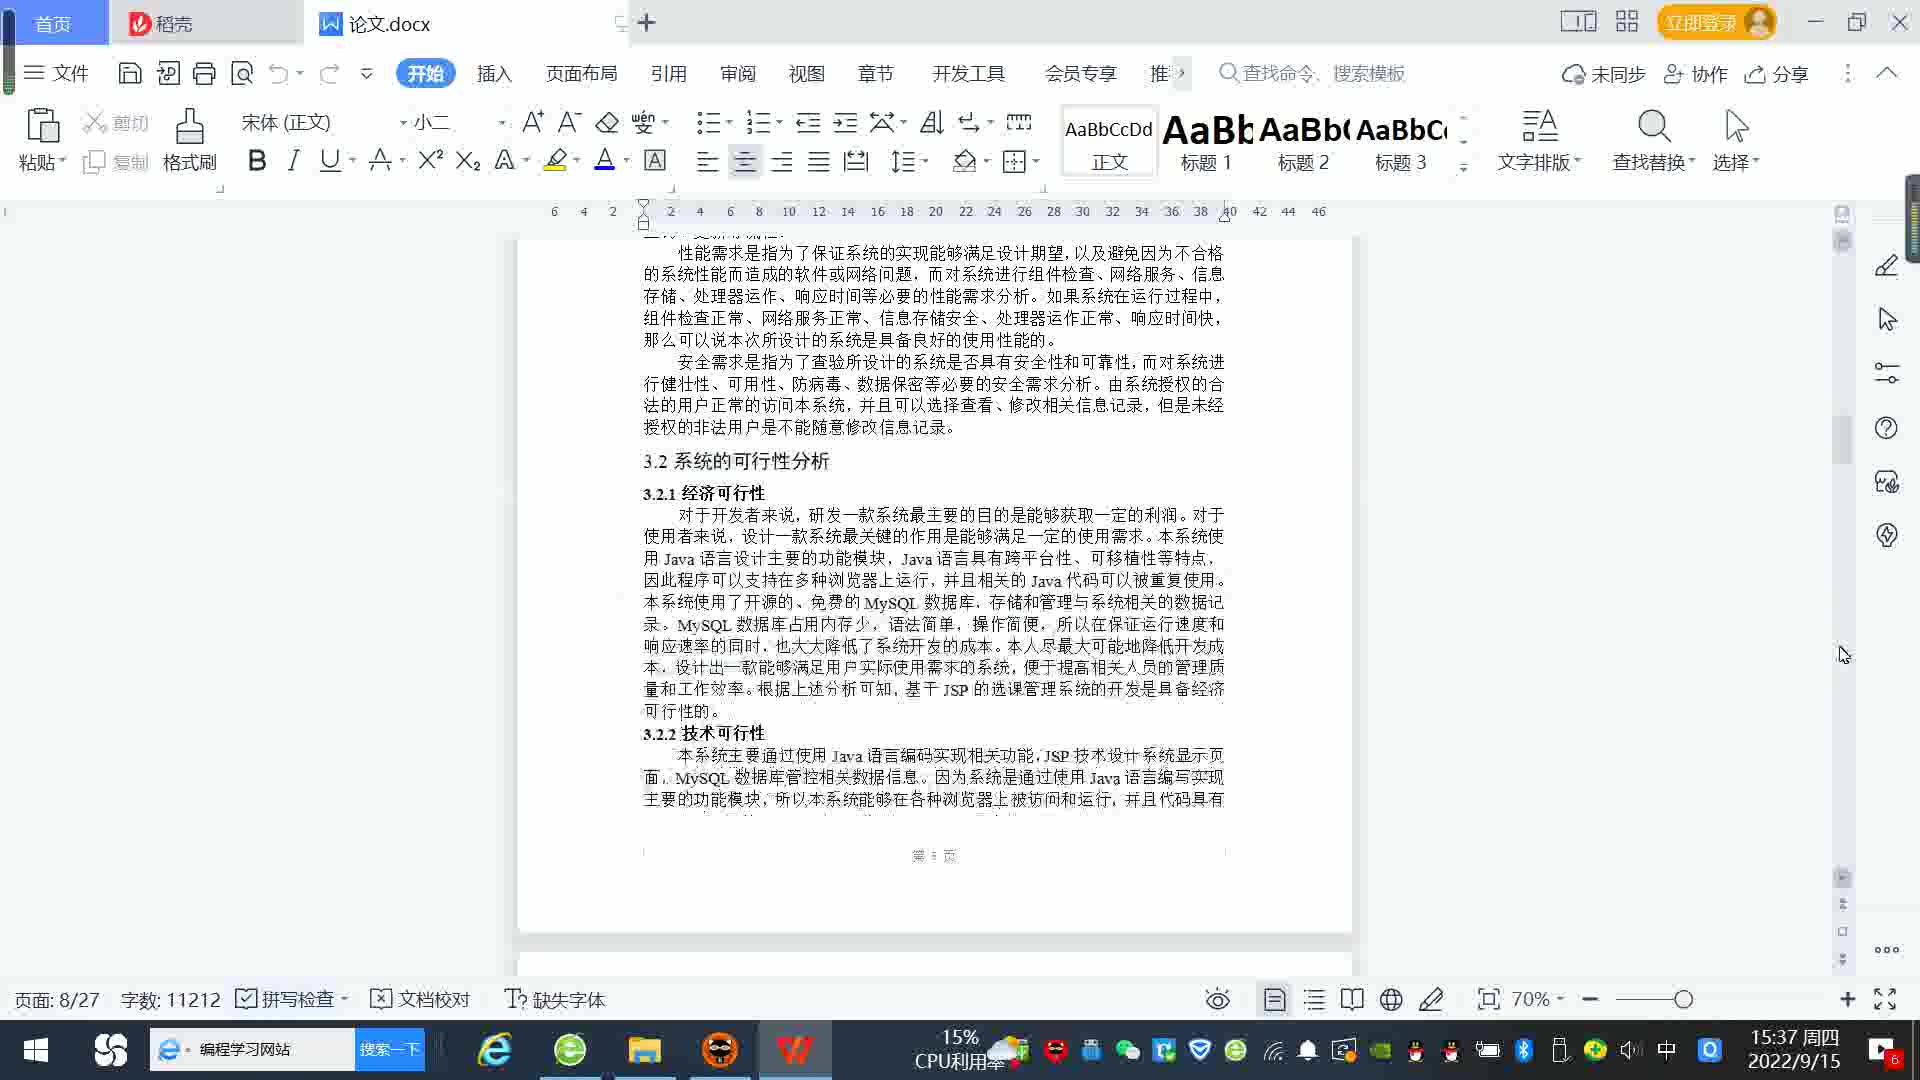The height and width of the screenshot is (1080, 1920).
Task: Click the Character Border icon
Action: pos(655,160)
